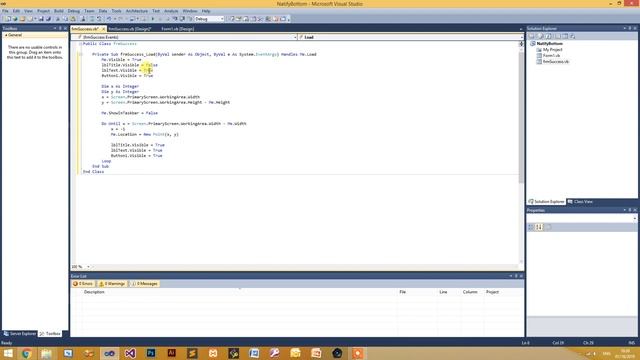
Task: Switch to the Class View tab
Action: click(580, 202)
